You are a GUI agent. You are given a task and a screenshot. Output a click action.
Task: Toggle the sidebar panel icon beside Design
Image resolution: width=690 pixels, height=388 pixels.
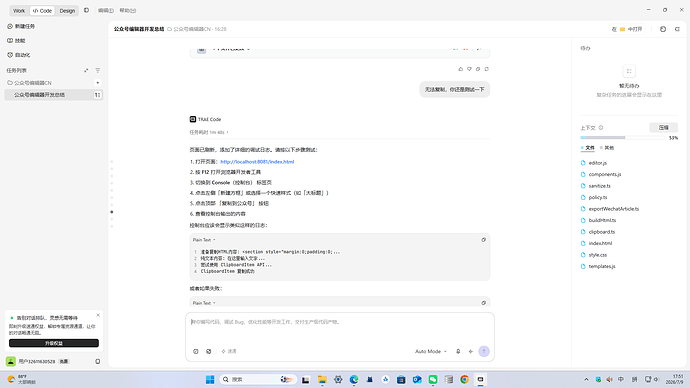[x=86, y=10]
